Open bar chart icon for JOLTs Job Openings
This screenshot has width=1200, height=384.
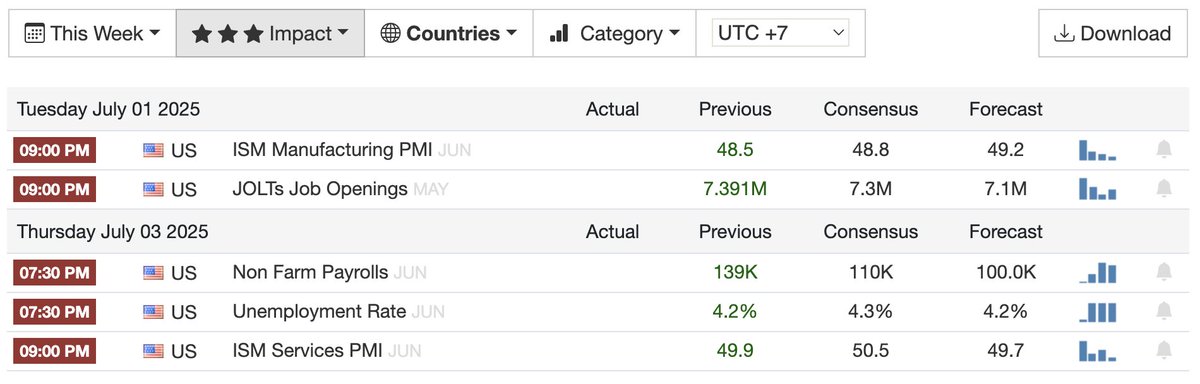point(1097,189)
